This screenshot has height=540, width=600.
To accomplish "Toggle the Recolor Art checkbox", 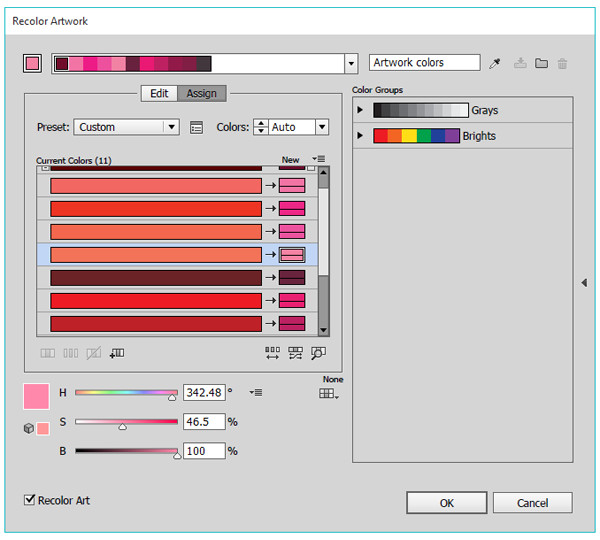I will point(29,500).
